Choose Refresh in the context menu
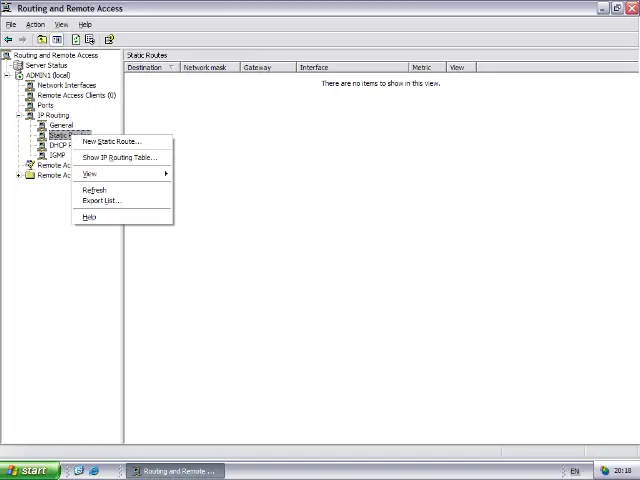Viewport: 640px width, 480px height. 122,190
